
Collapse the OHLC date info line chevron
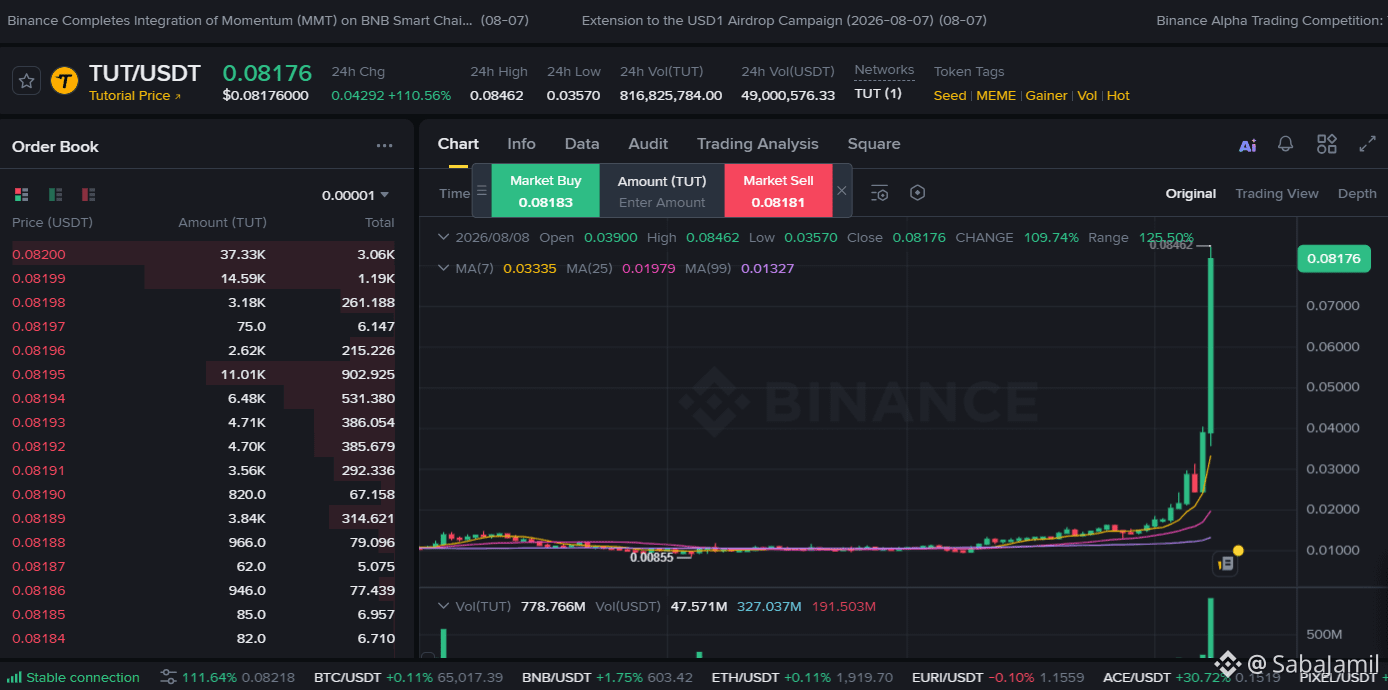[444, 238]
